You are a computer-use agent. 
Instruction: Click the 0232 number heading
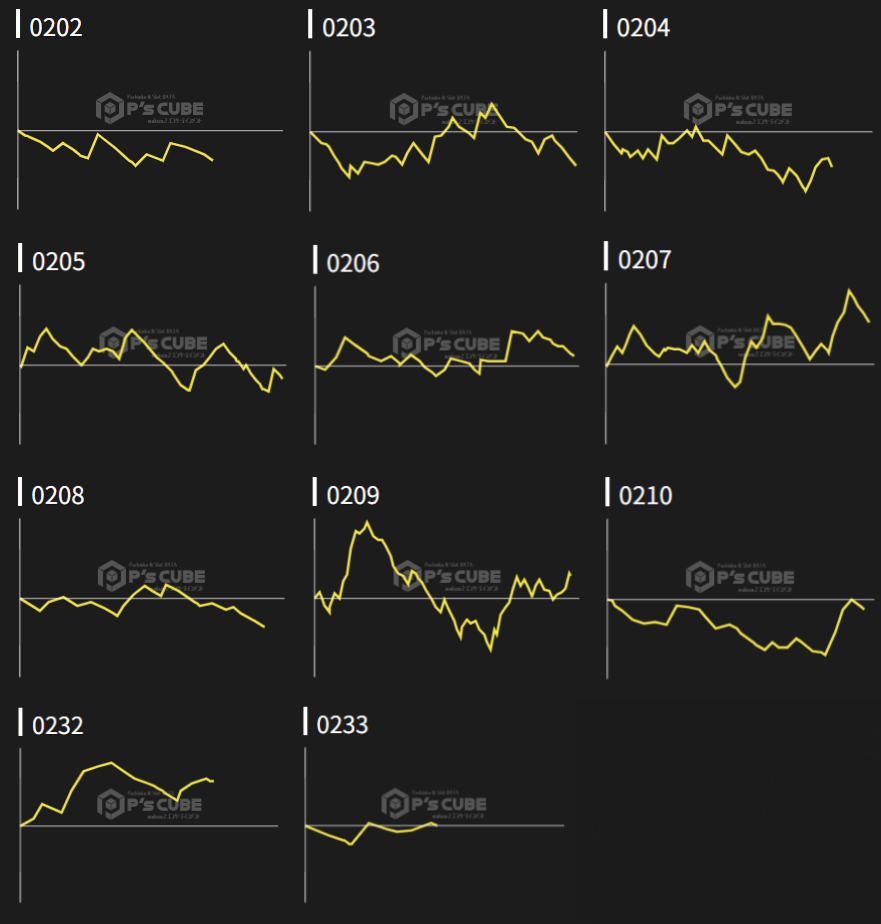pos(58,725)
